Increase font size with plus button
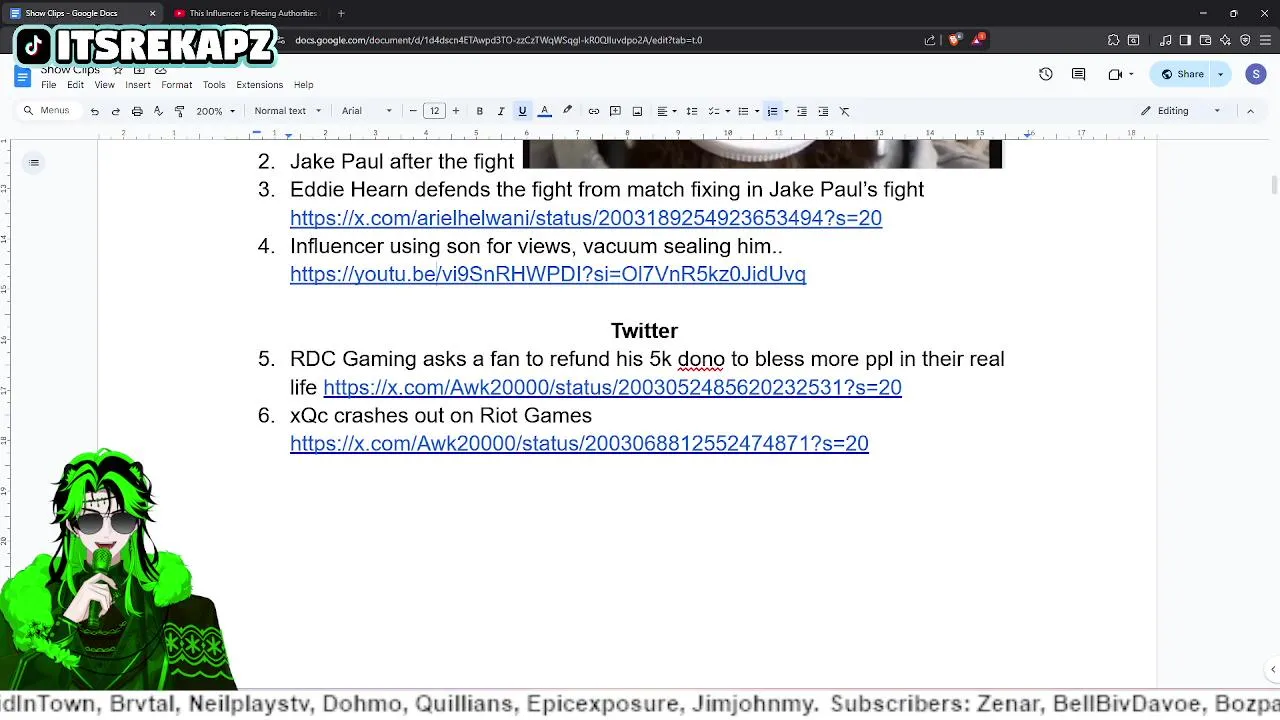The width and height of the screenshot is (1280, 720). 456,111
